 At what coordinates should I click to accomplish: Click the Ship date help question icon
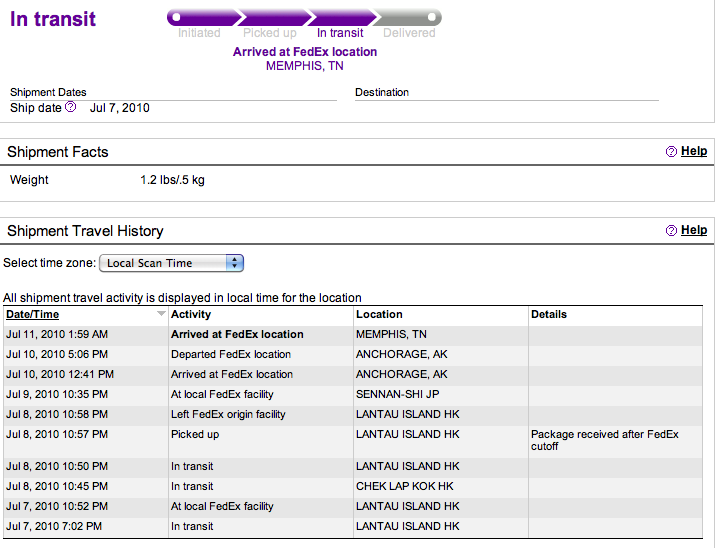click(x=70, y=107)
